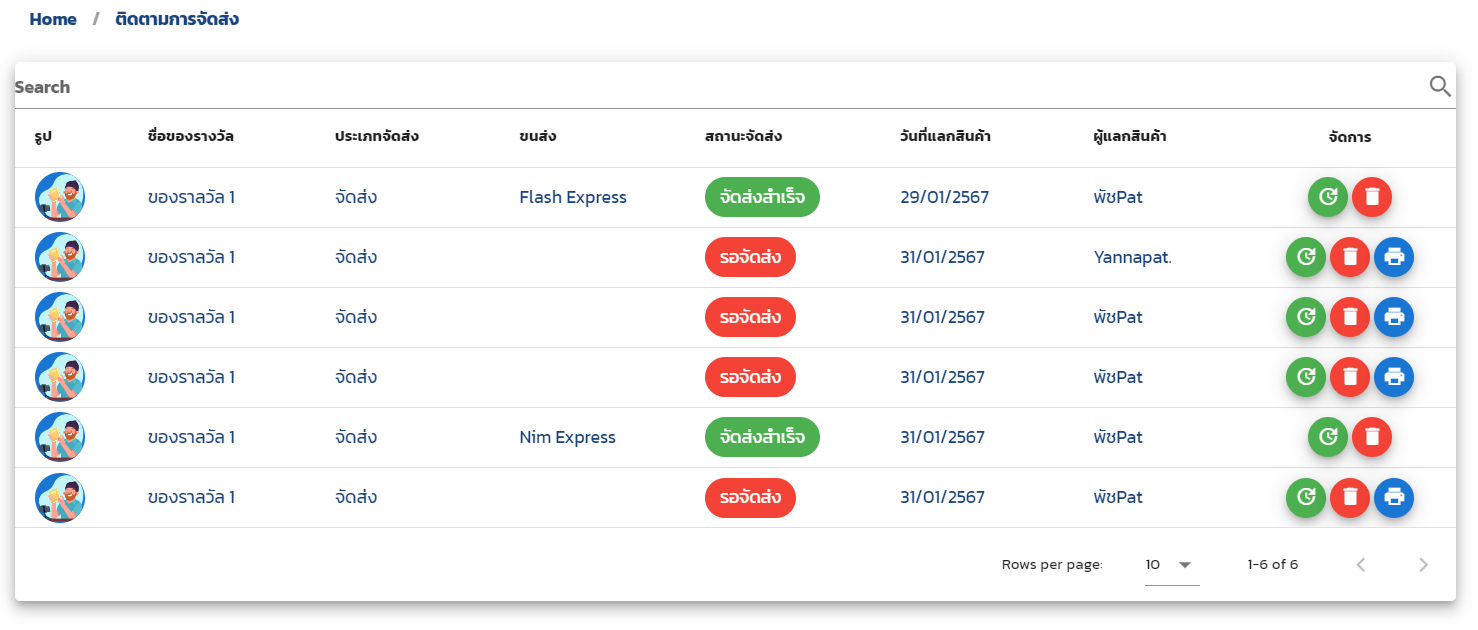Print the shipping label for Yannapat's row

(1394, 257)
